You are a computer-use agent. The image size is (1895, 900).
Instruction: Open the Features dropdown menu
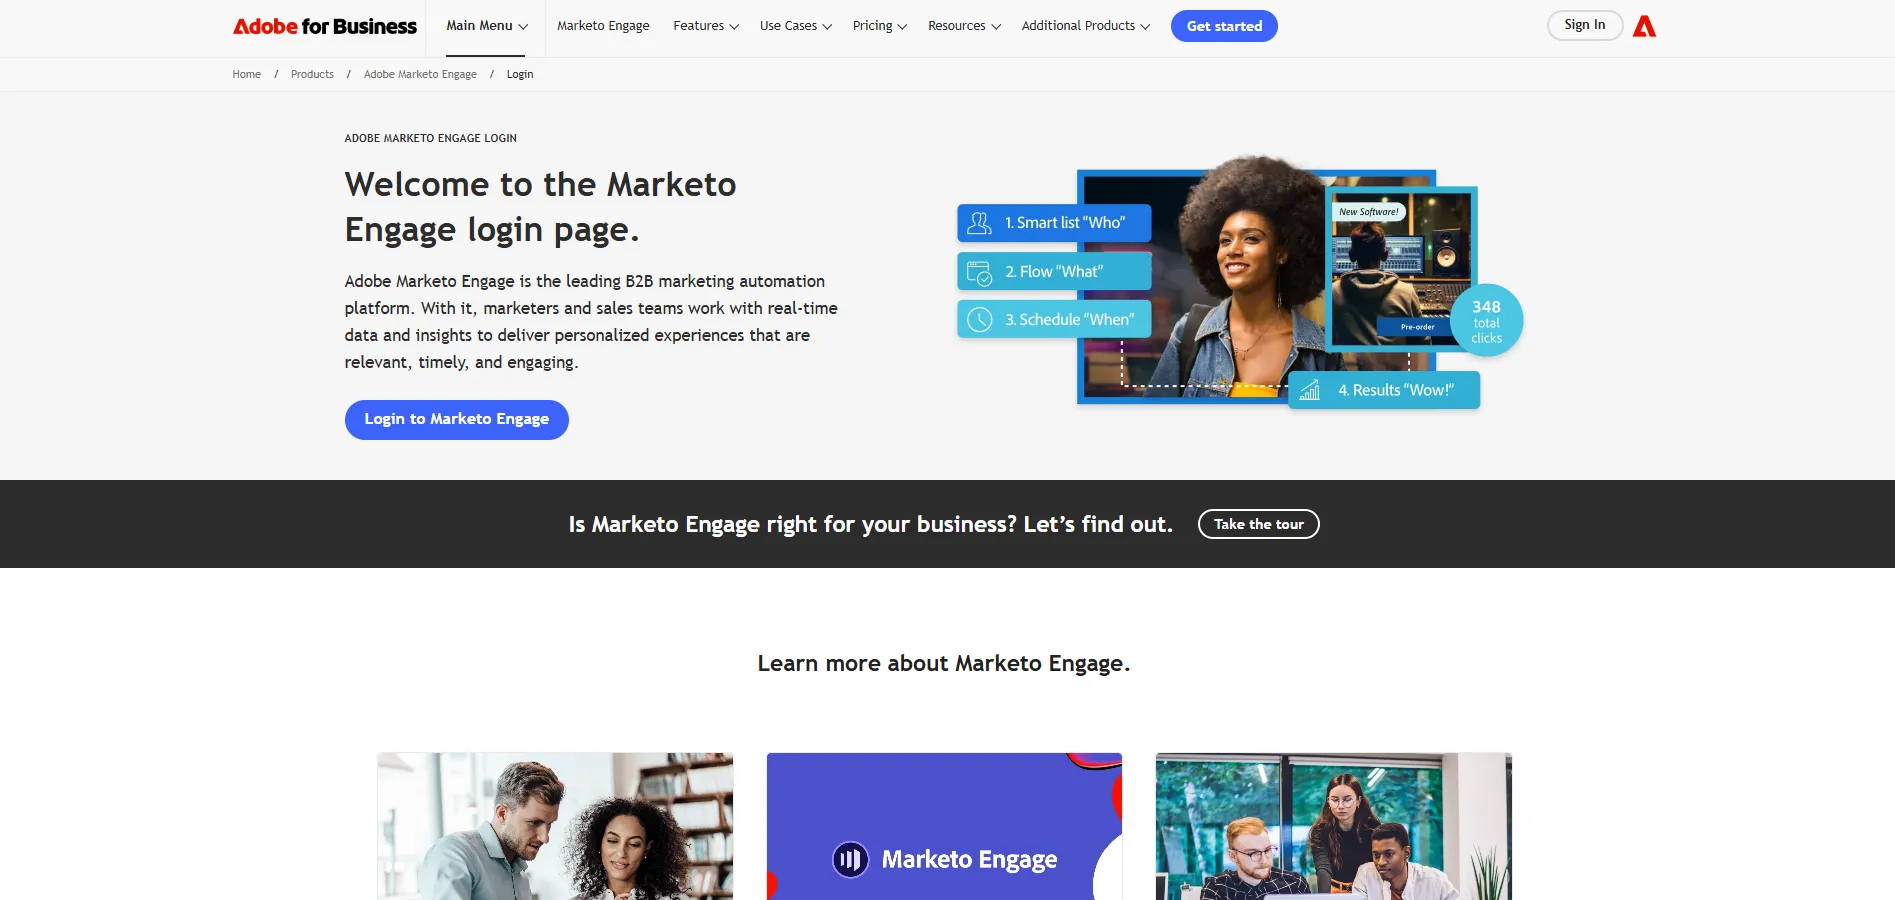(x=706, y=26)
